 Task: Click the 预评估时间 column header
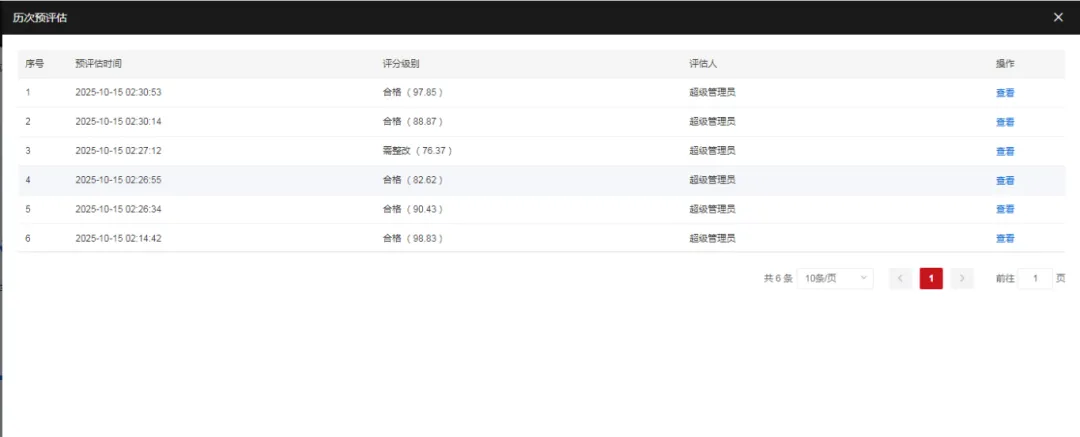pyautogui.click(x=99, y=64)
